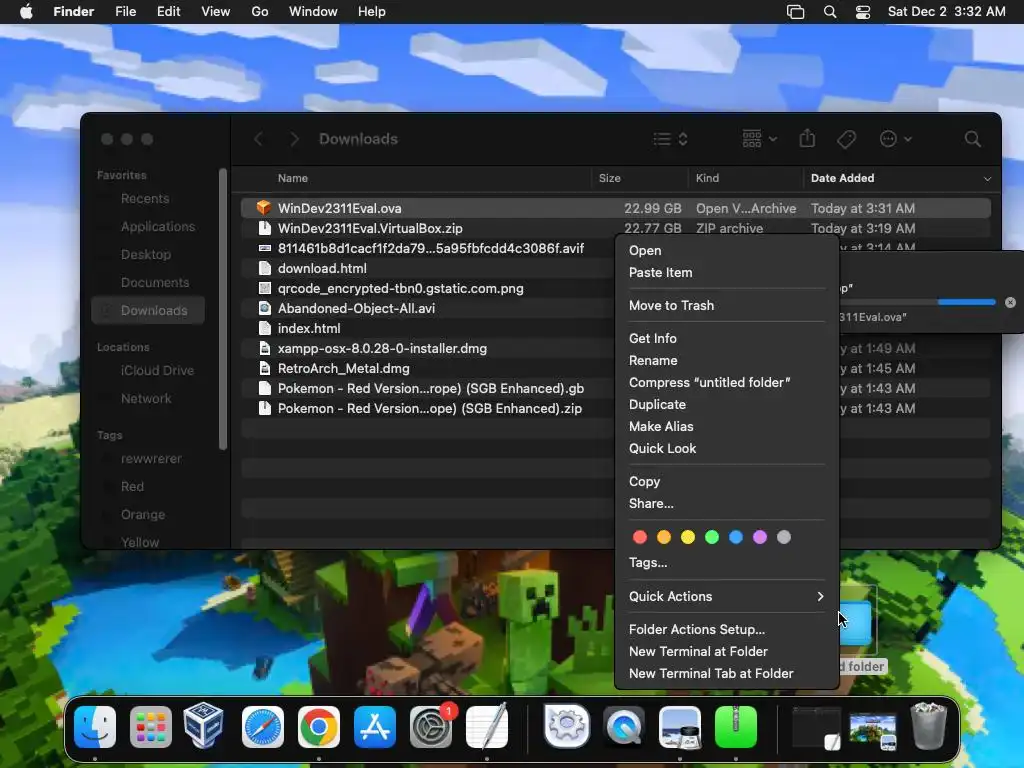Viewport: 1024px width, 768px height.
Task: Open Documents in the Finder sidebar
Action: (155, 283)
